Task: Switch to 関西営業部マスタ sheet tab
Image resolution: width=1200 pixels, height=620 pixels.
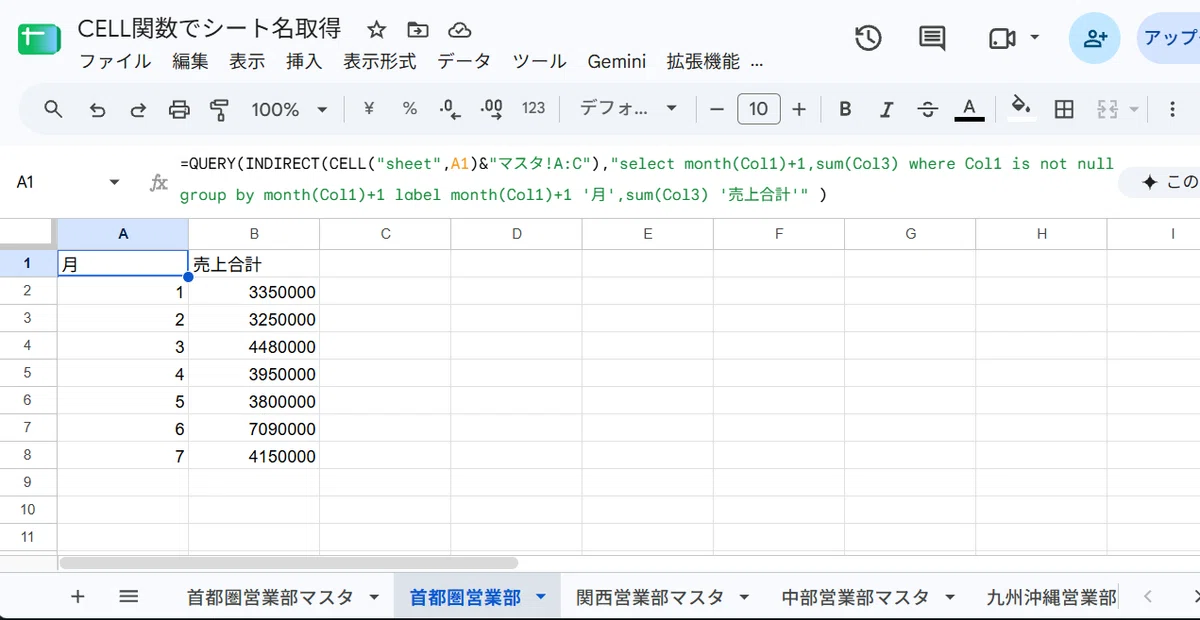Action: point(650,597)
